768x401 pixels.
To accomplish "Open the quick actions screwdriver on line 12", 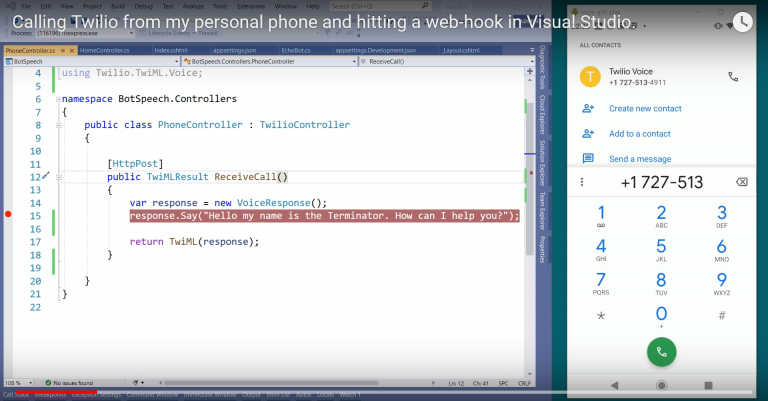I will tap(46, 175).
